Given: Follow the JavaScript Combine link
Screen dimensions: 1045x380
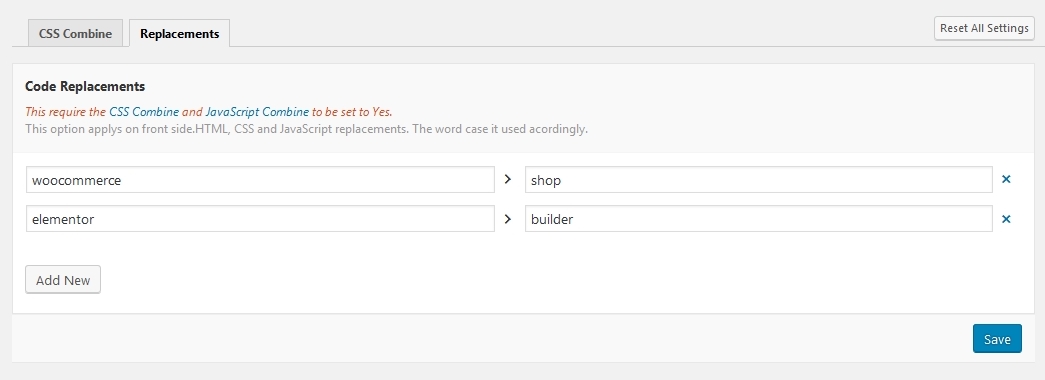Looking at the screenshot, I should 257,112.
